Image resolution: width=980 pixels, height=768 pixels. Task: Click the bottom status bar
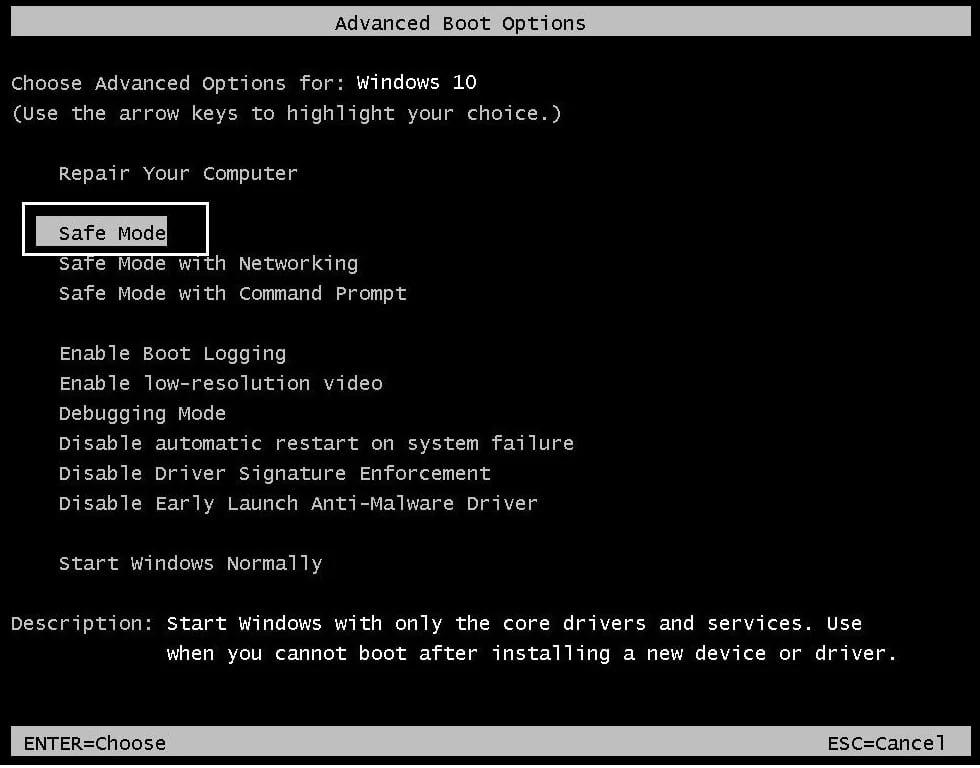[490, 743]
